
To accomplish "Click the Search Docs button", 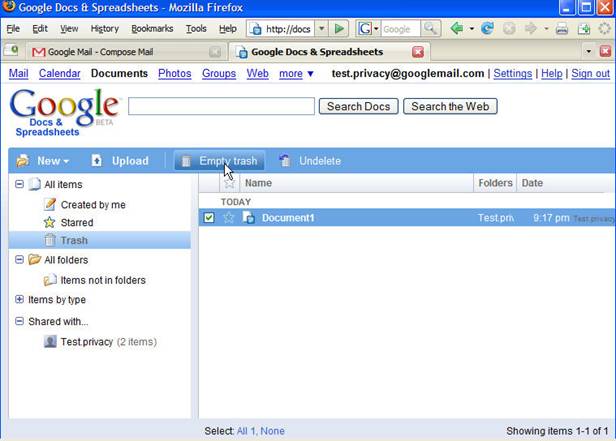I will pyautogui.click(x=358, y=106).
